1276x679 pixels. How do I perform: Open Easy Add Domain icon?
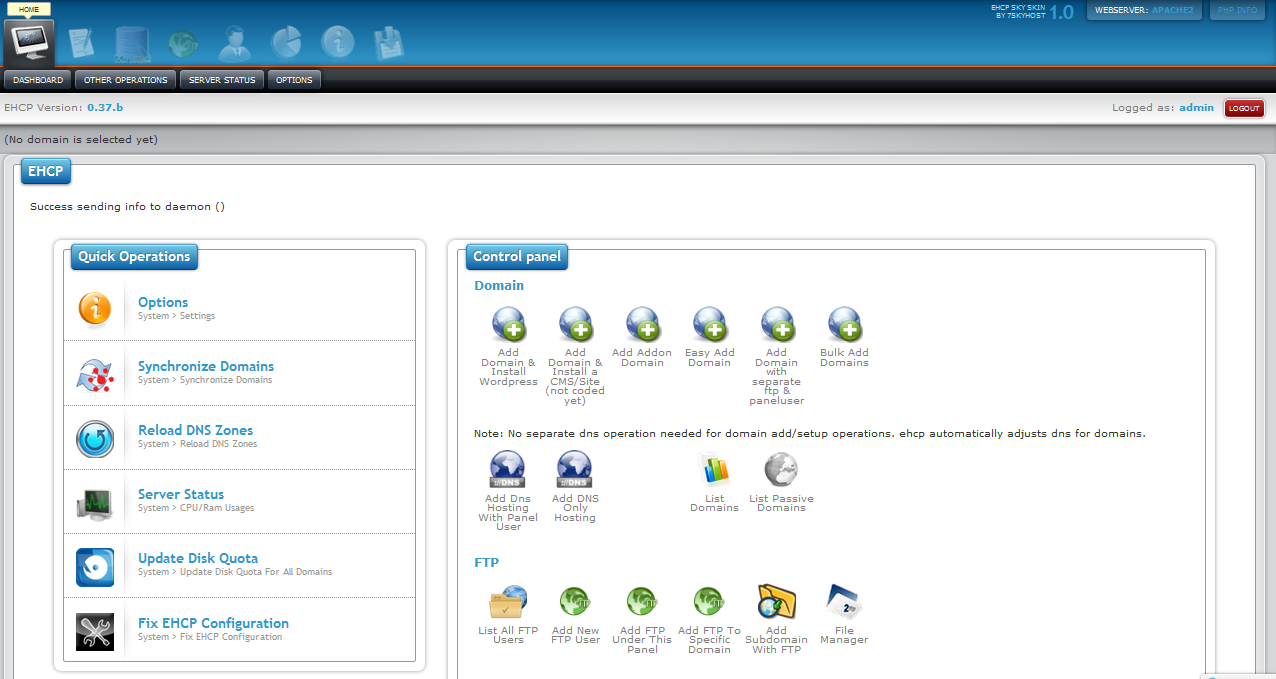(x=709, y=325)
